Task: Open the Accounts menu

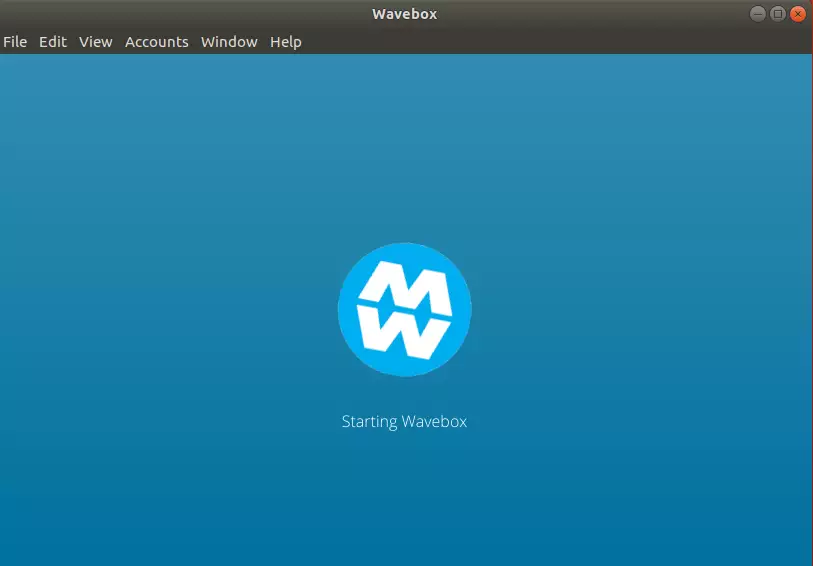Action: pyautogui.click(x=157, y=41)
